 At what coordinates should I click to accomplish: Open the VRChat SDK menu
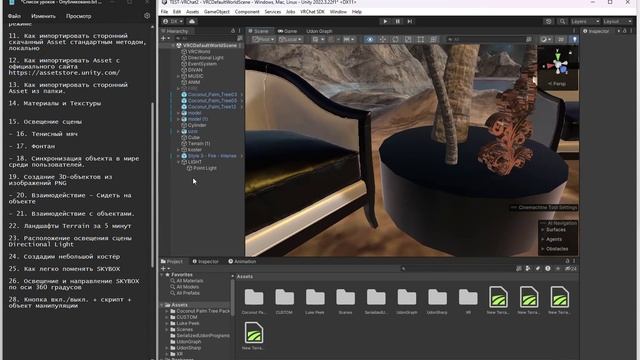[x=312, y=12]
